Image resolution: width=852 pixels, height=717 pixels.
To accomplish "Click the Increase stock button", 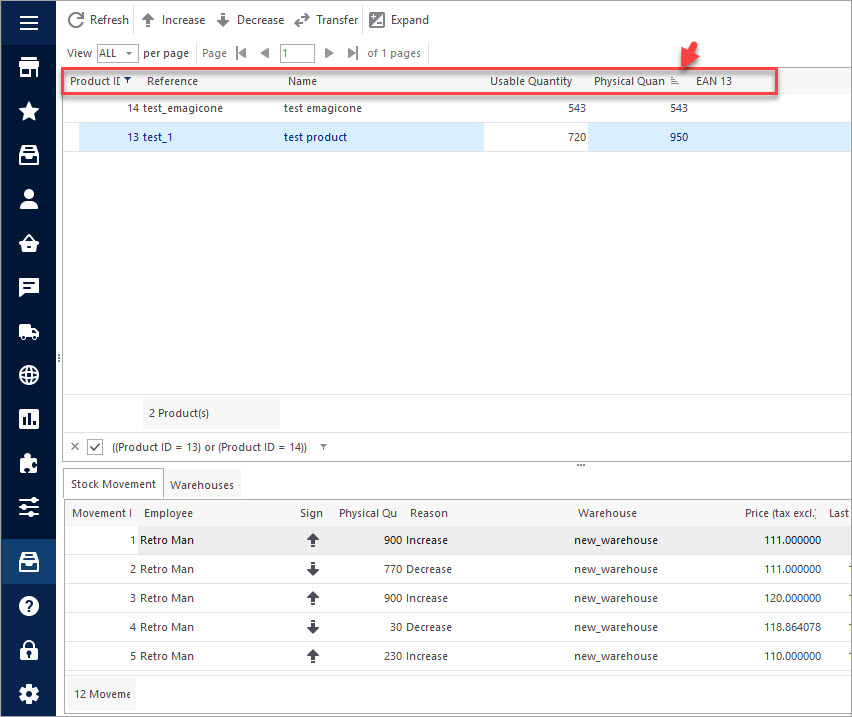I will (172, 20).
